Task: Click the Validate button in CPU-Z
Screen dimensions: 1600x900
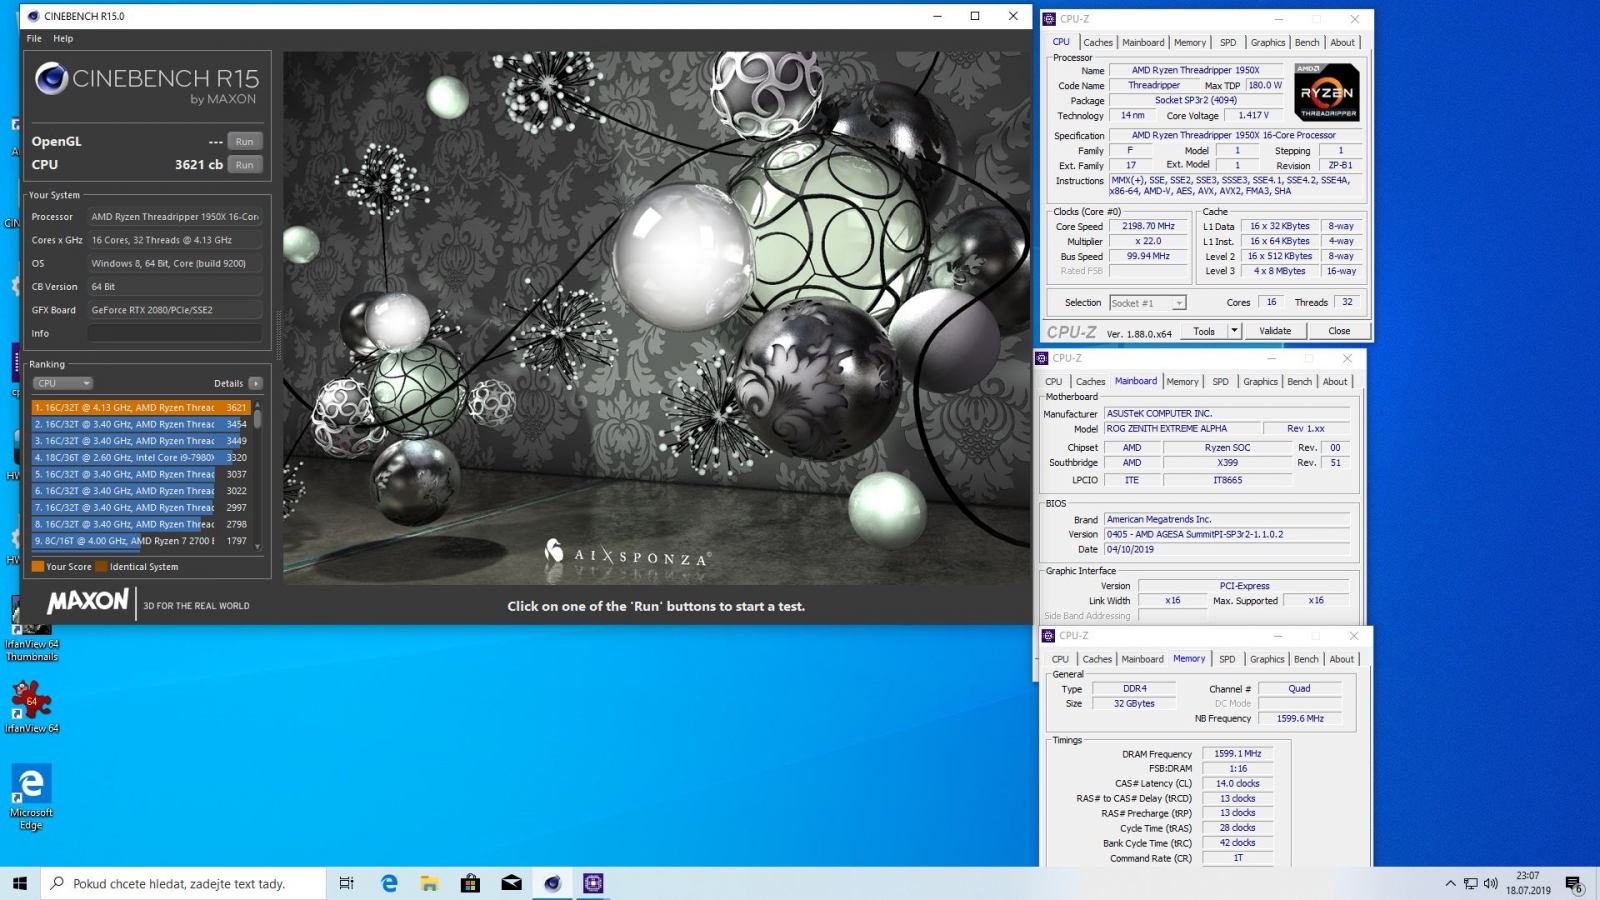Action: pos(1274,331)
